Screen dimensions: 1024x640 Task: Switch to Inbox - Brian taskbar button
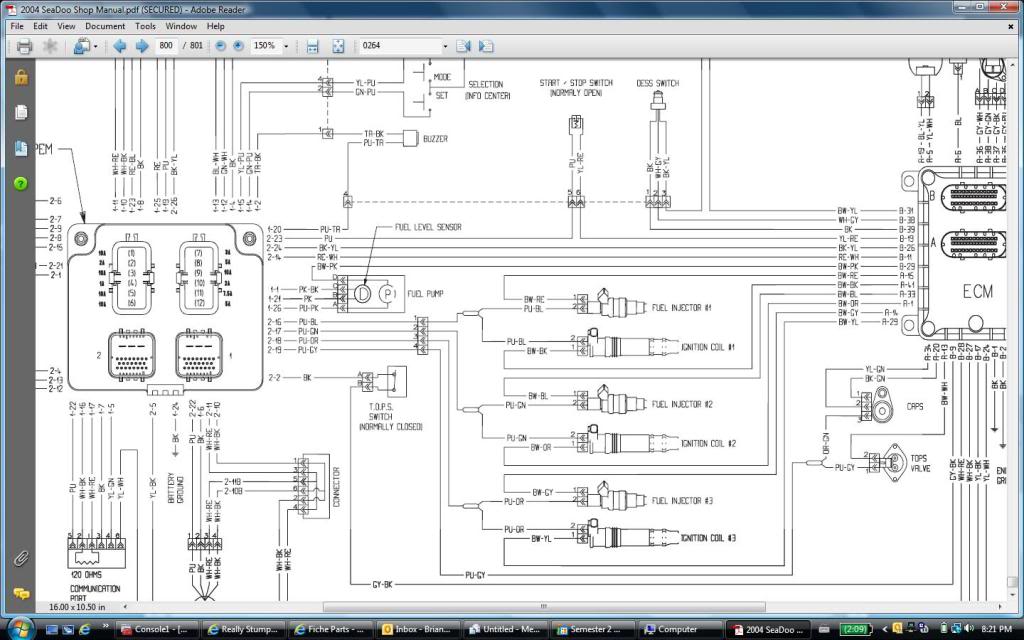(418, 630)
